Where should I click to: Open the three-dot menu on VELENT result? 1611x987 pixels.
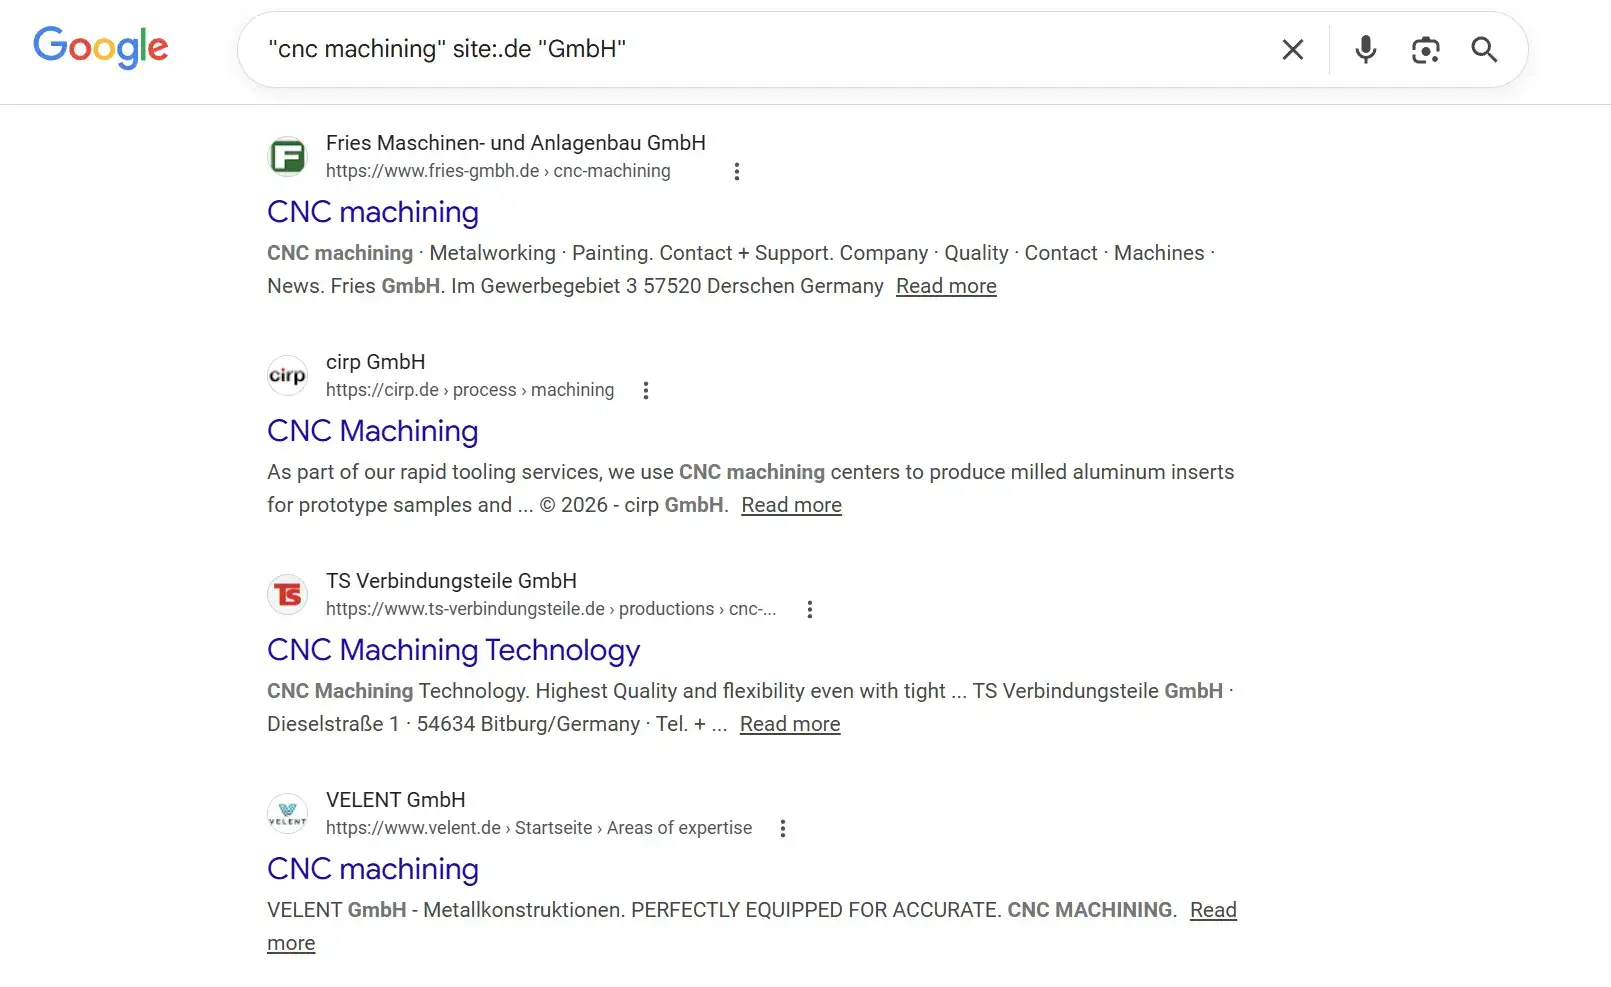[783, 828]
